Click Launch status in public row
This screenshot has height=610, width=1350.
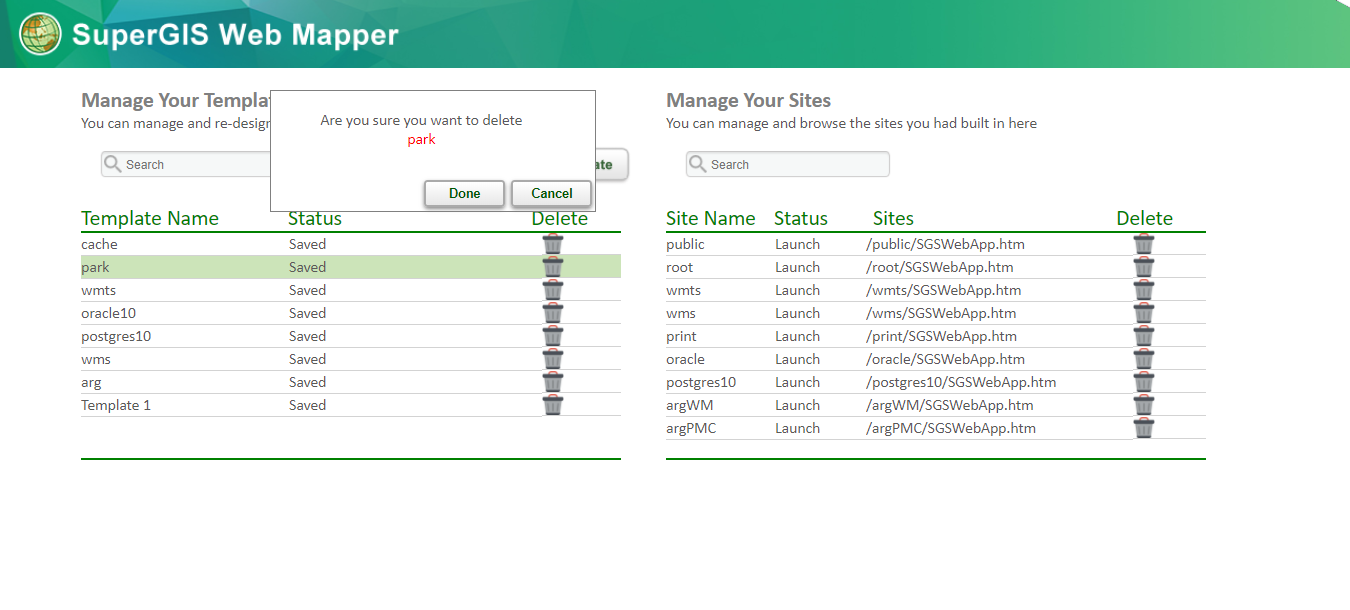pyautogui.click(x=797, y=244)
